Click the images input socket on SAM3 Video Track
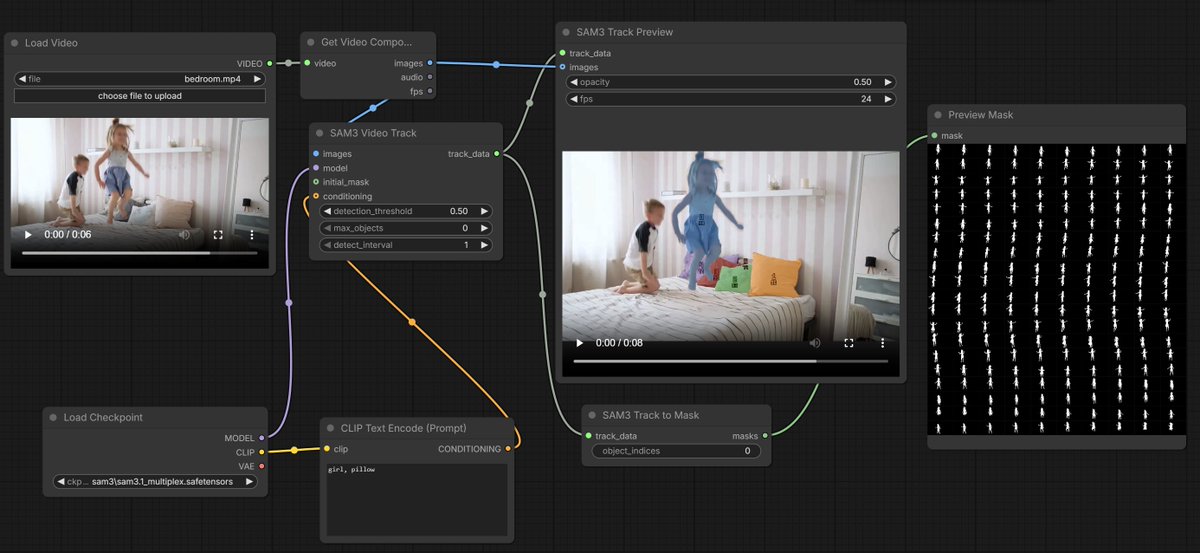Image resolution: width=1200 pixels, height=553 pixels. (316, 154)
